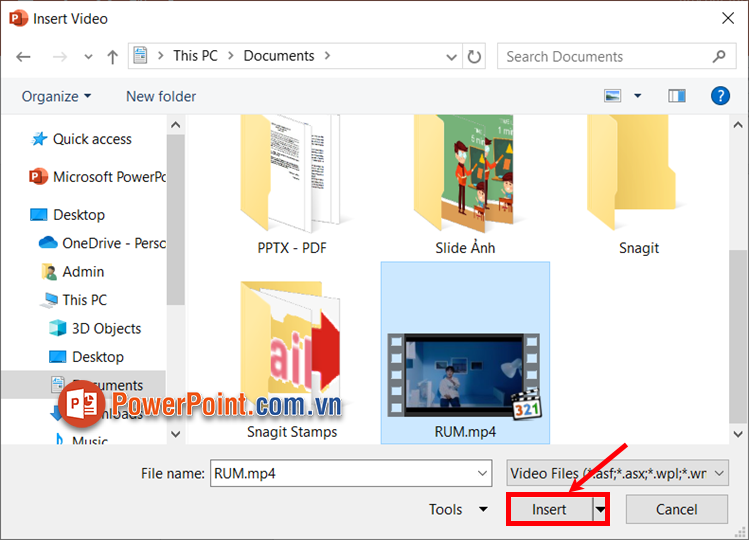Select the RUM.mp4 video thumbnail
The width and height of the screenshot is (749, 540).
click(x=465, y=376)
